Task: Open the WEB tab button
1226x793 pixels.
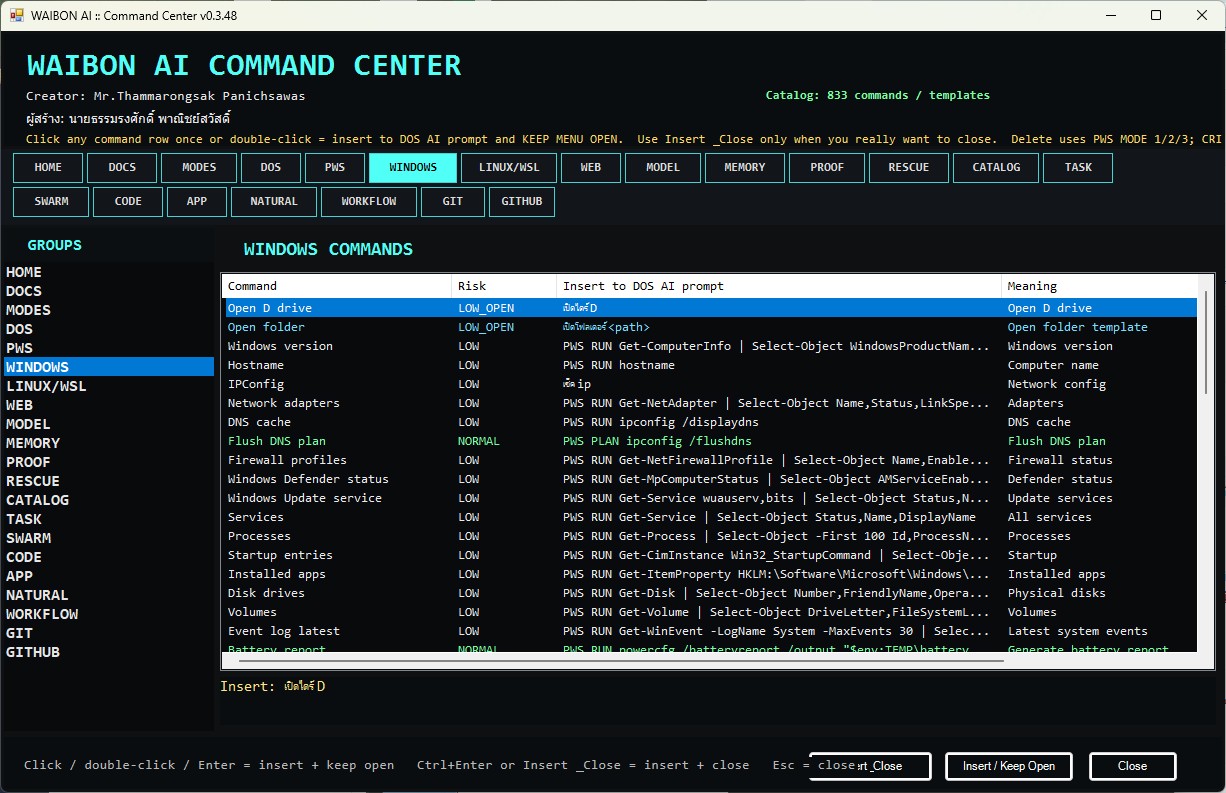Action: pyautogui.click(x=591, y=168)
